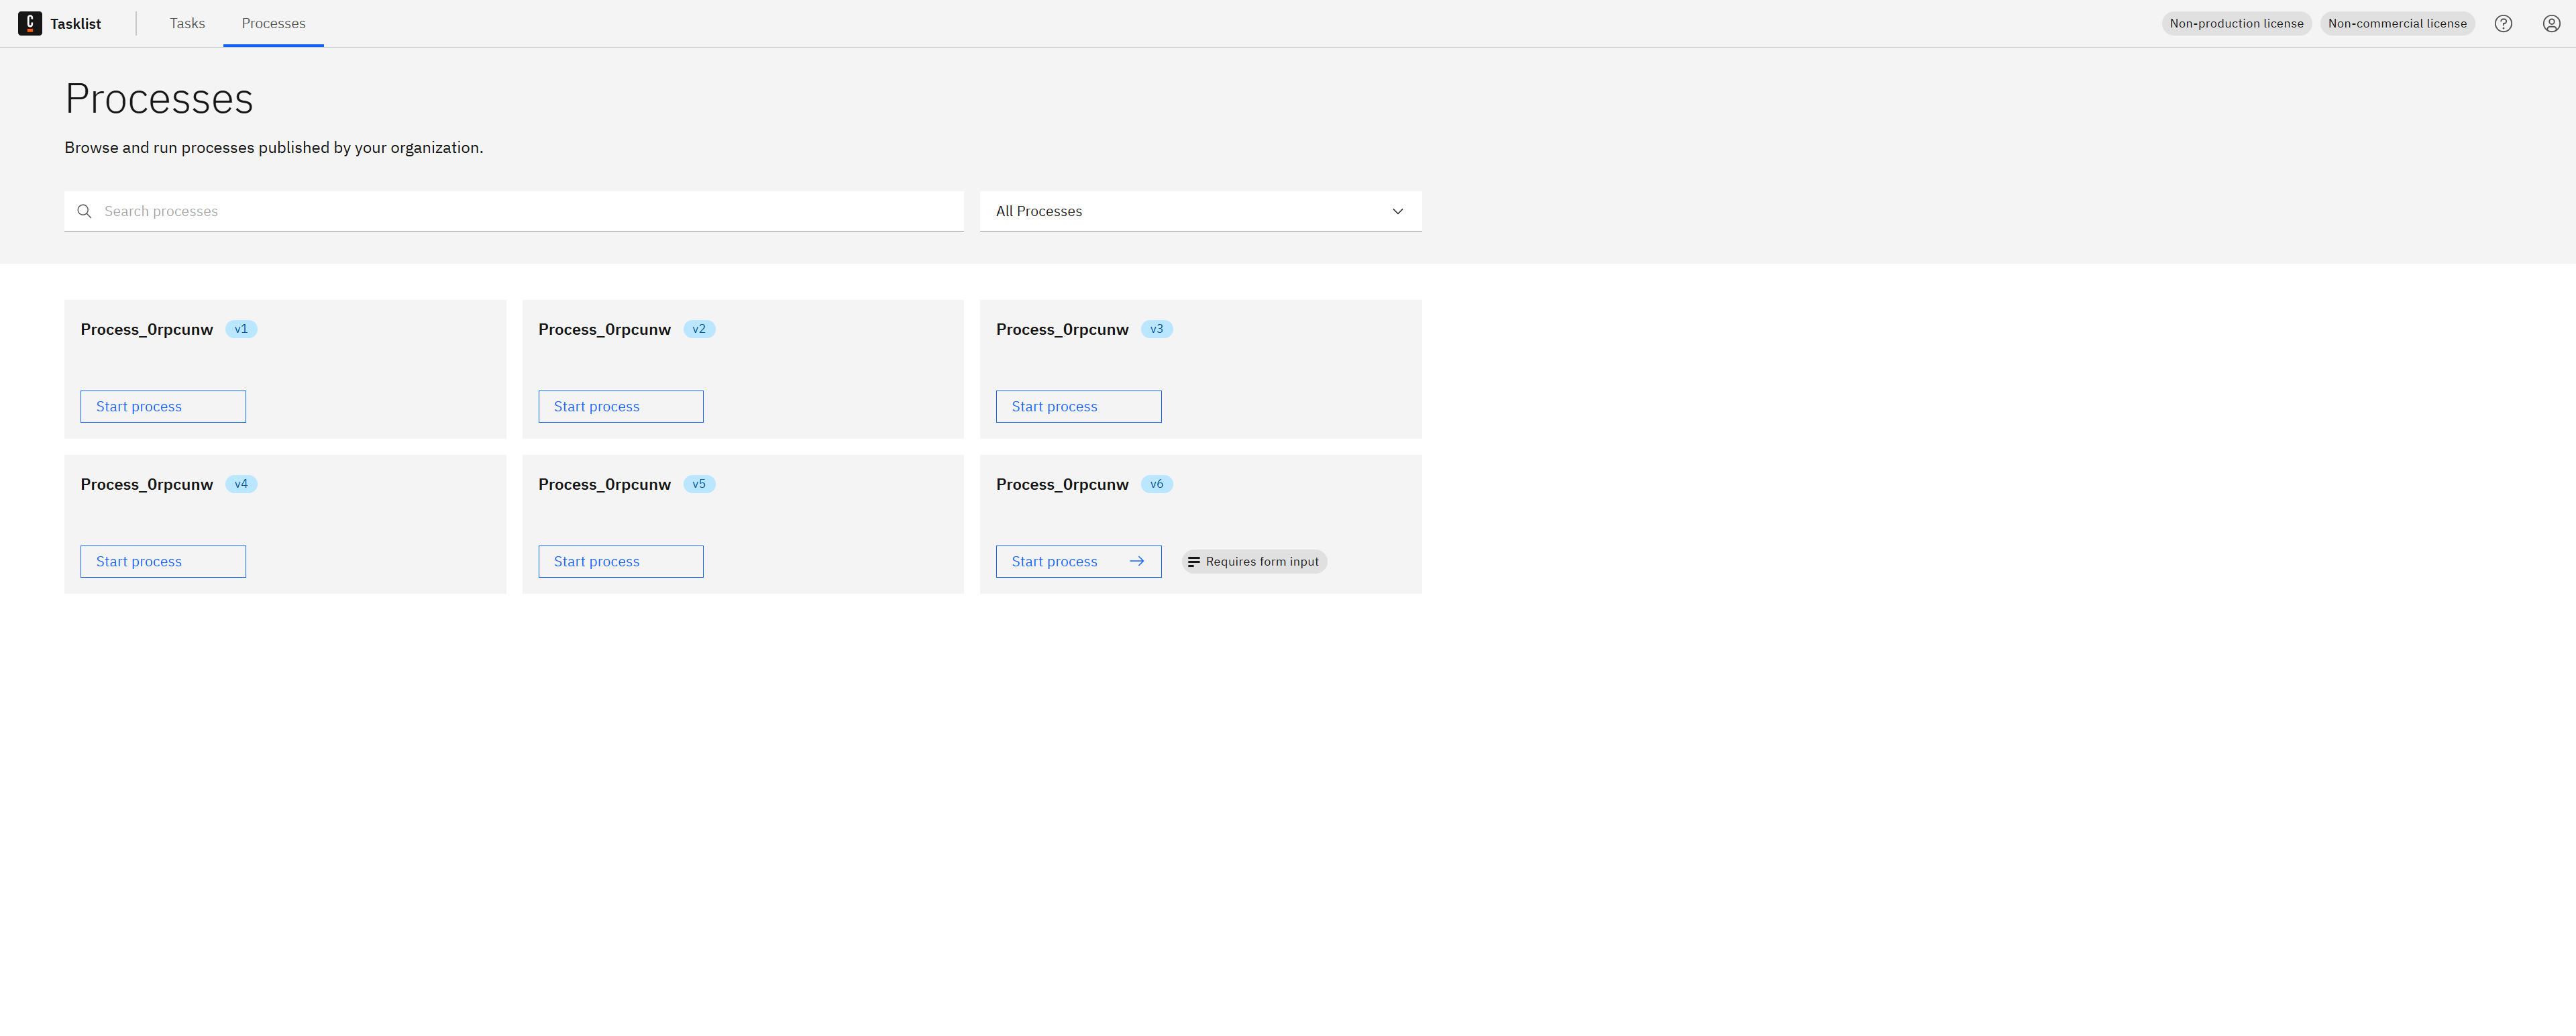Click the Camunda logo icon
Image resolution: width=2576 pixels, height=1036 pixels.
30,23
